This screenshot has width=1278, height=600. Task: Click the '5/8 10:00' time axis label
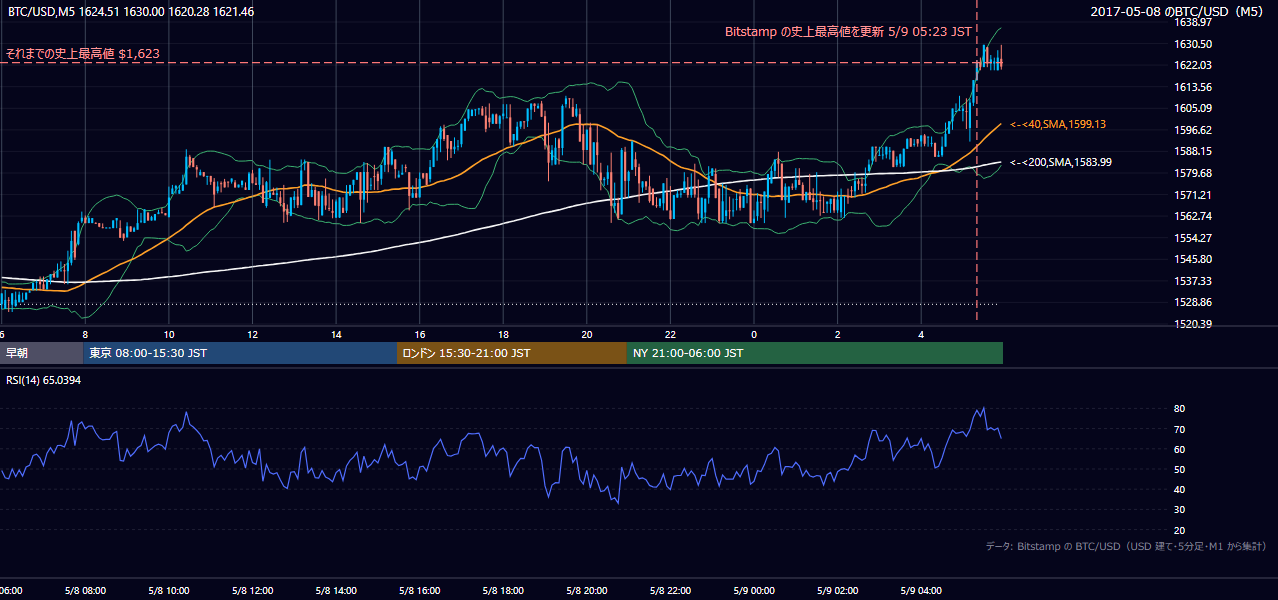click(169, 591)
